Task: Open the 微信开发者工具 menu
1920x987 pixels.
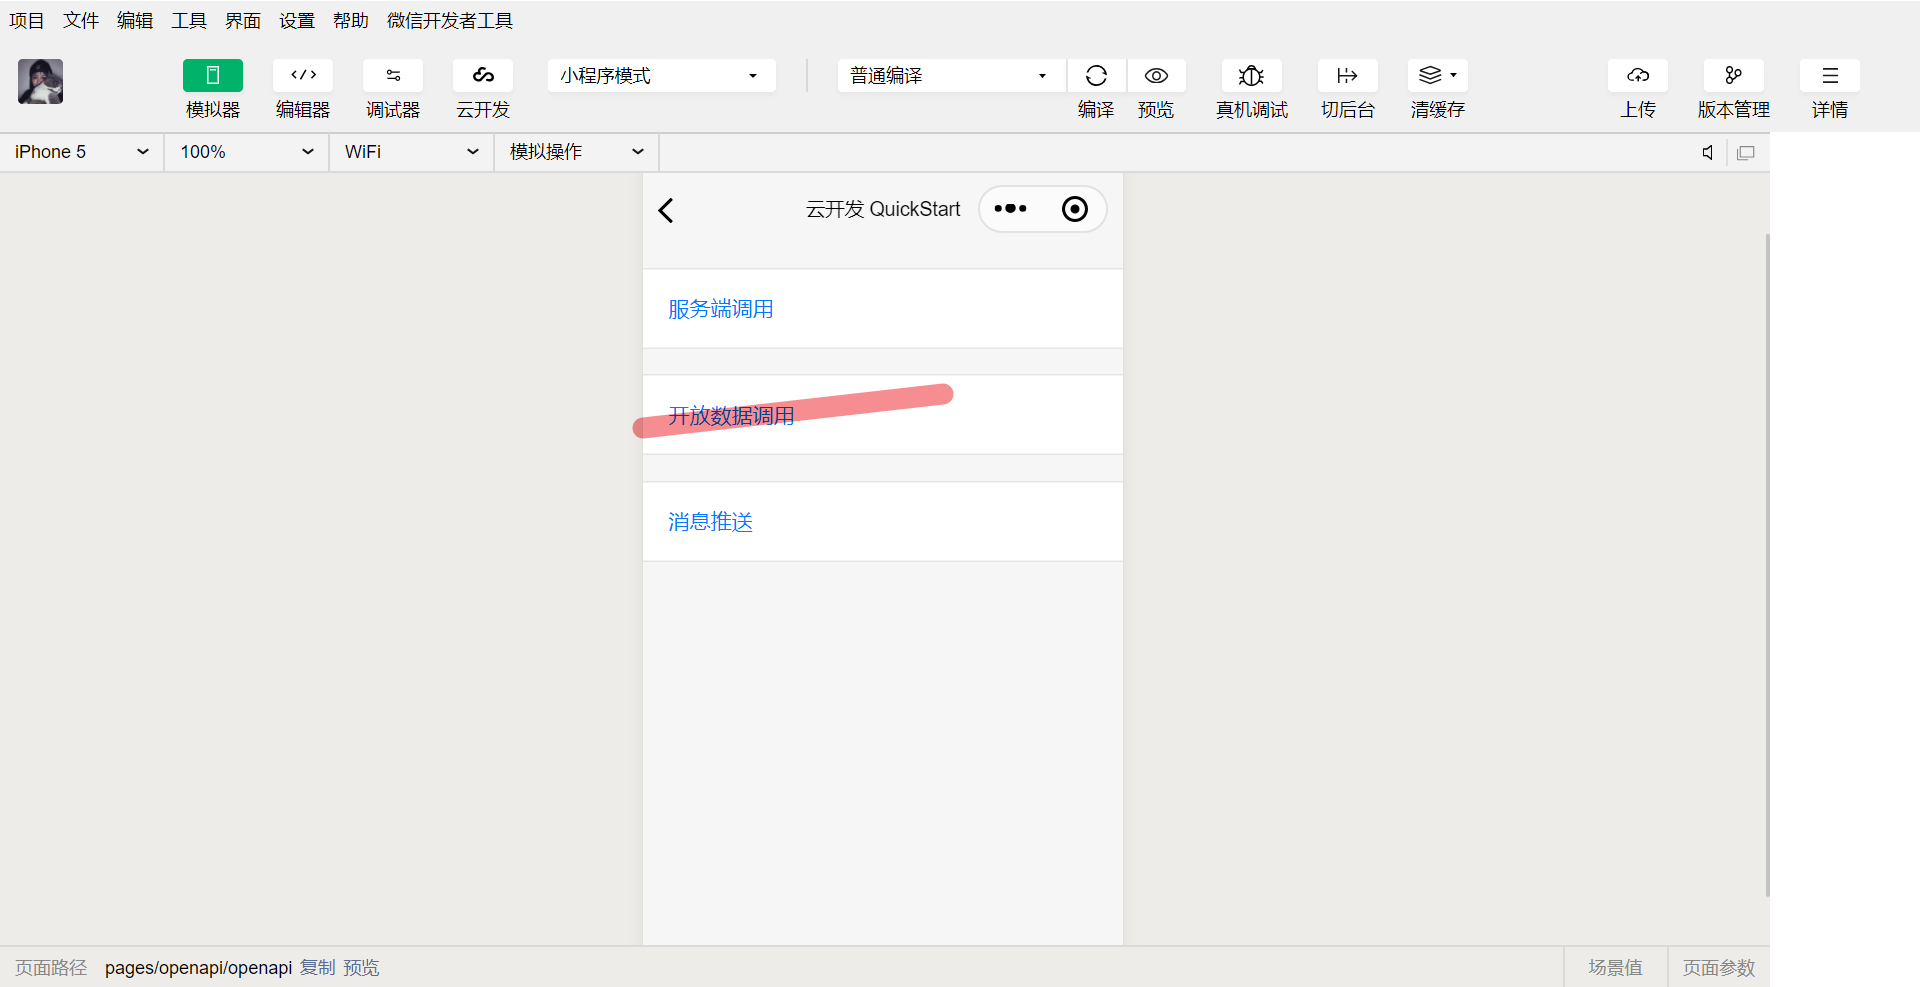Action: pos(450,21)
